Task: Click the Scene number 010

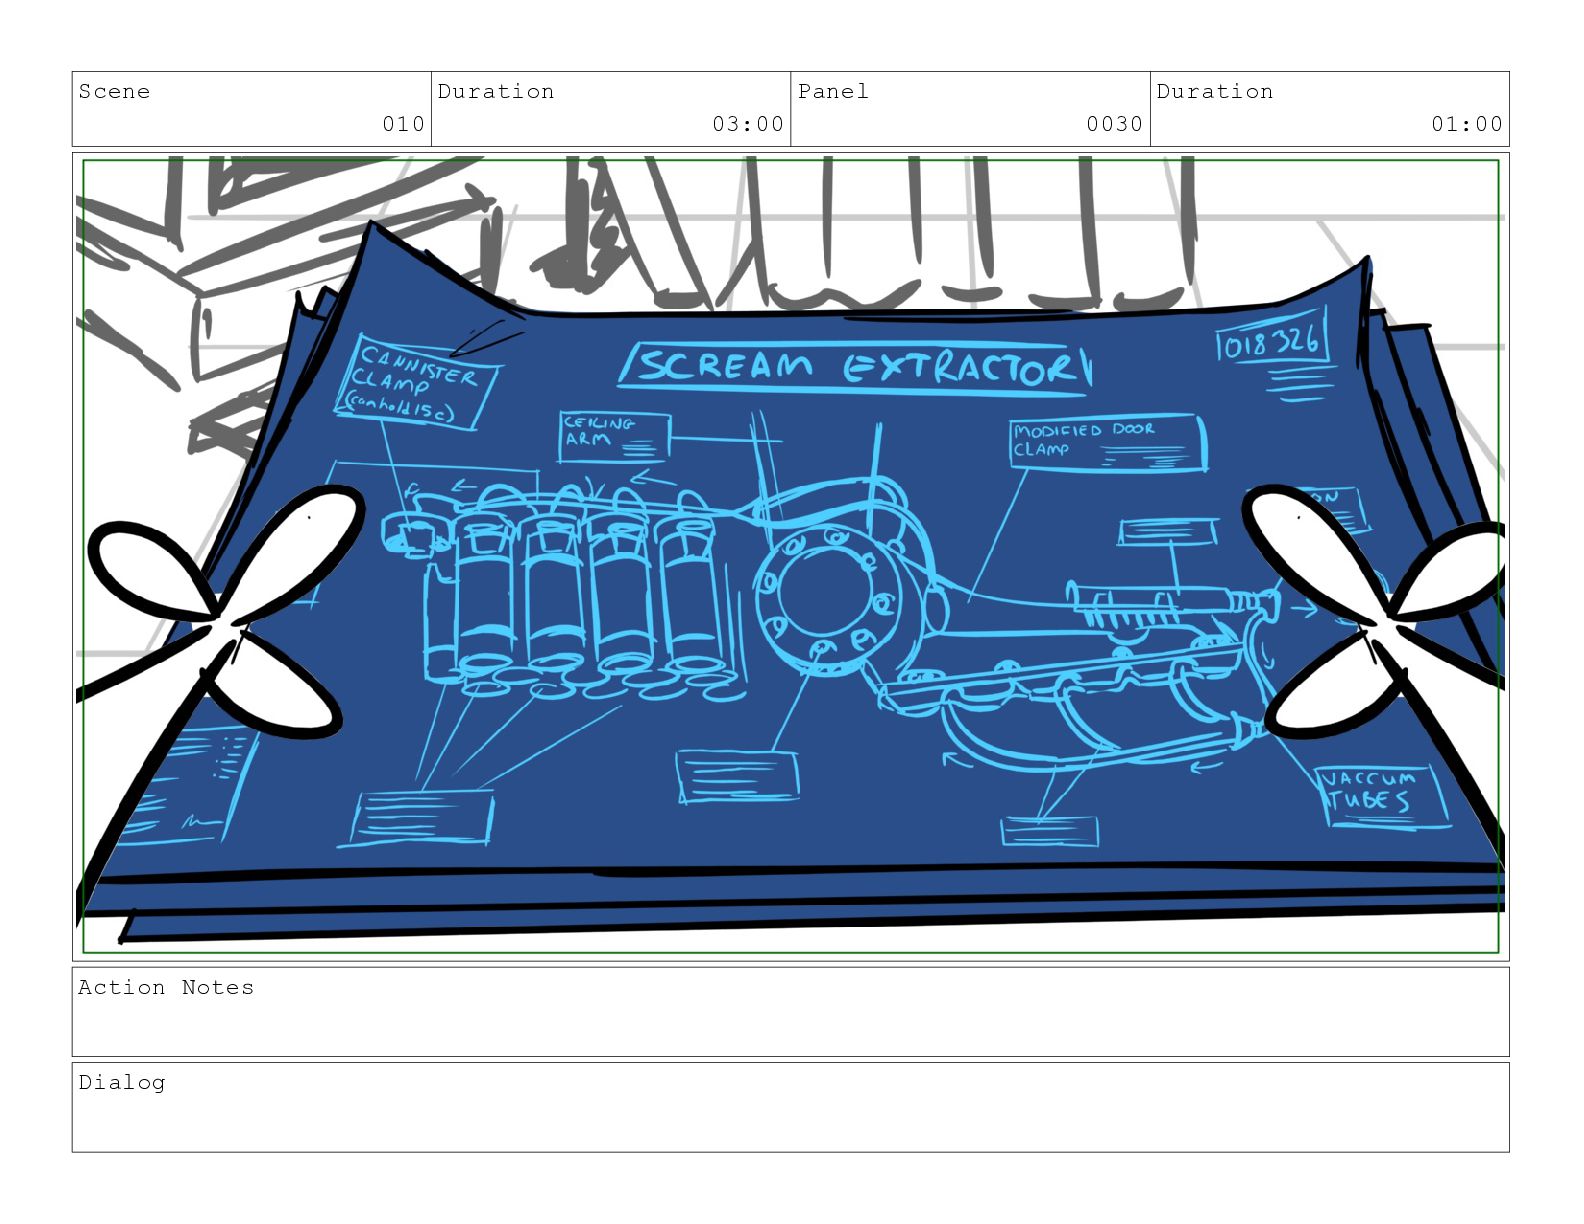Action: coord(403,124)
